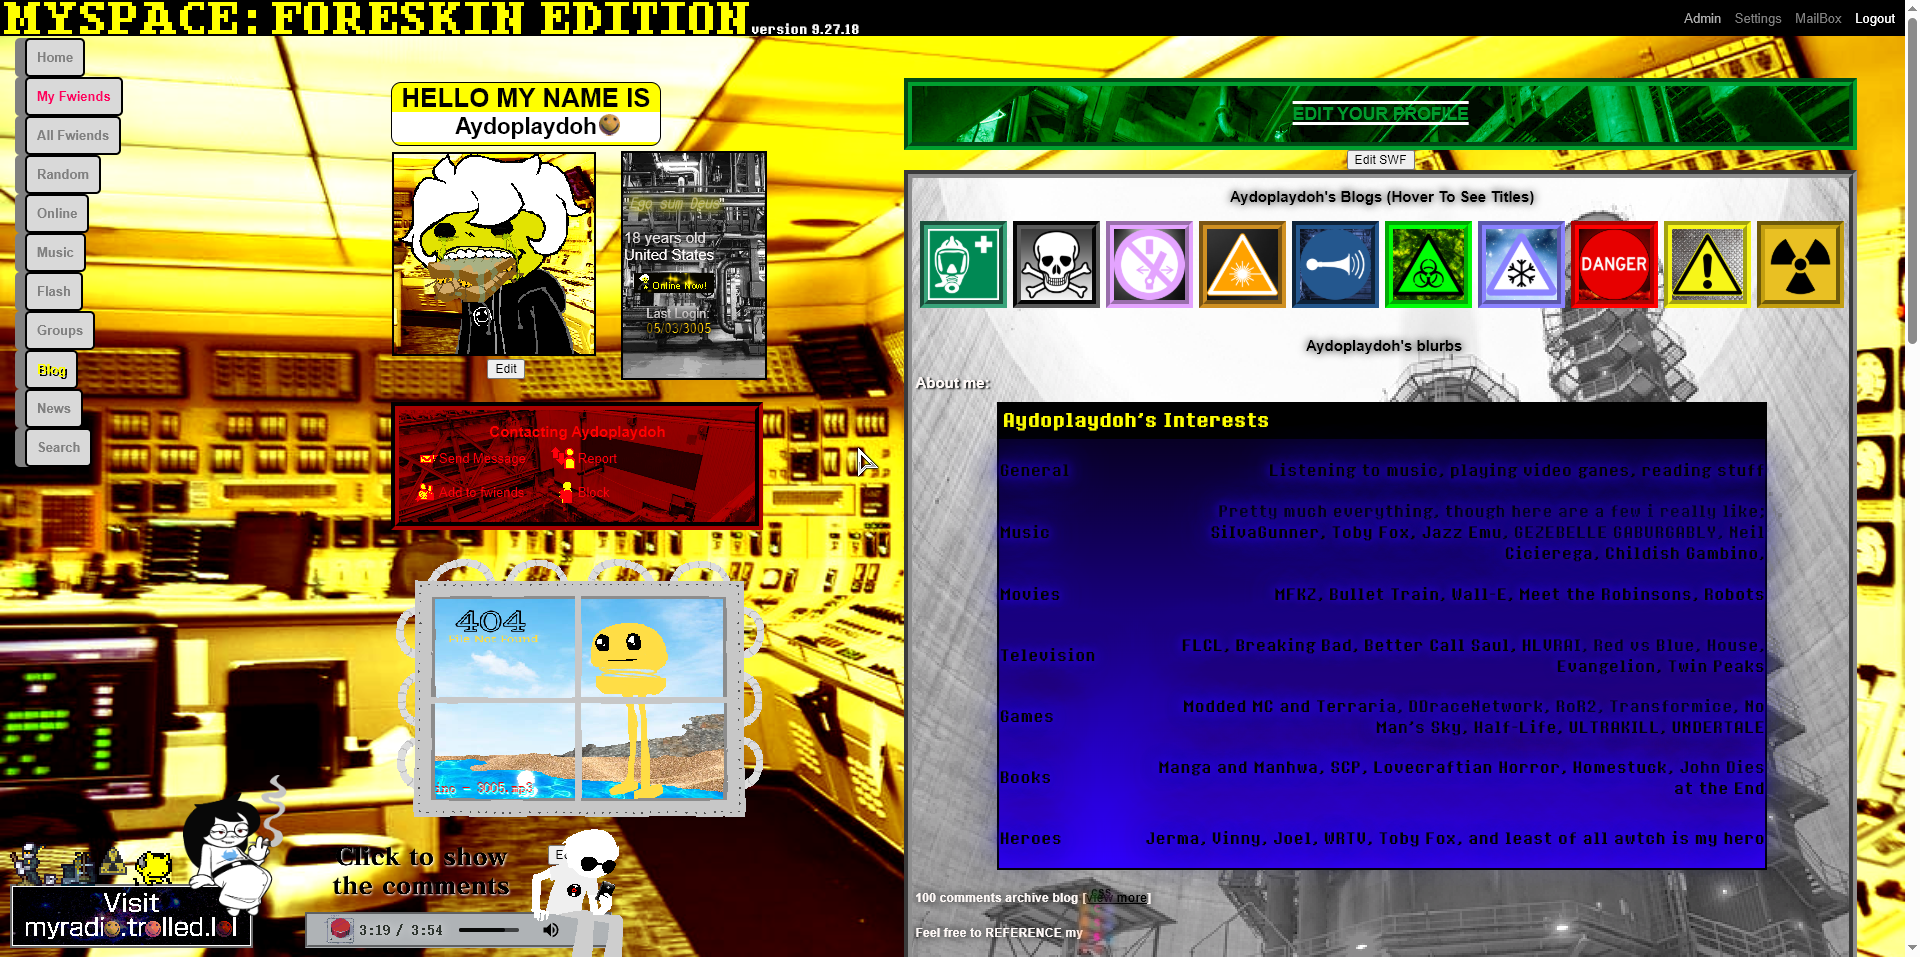Click the 'Heroes' interests row label

[x=1030, y=839]
